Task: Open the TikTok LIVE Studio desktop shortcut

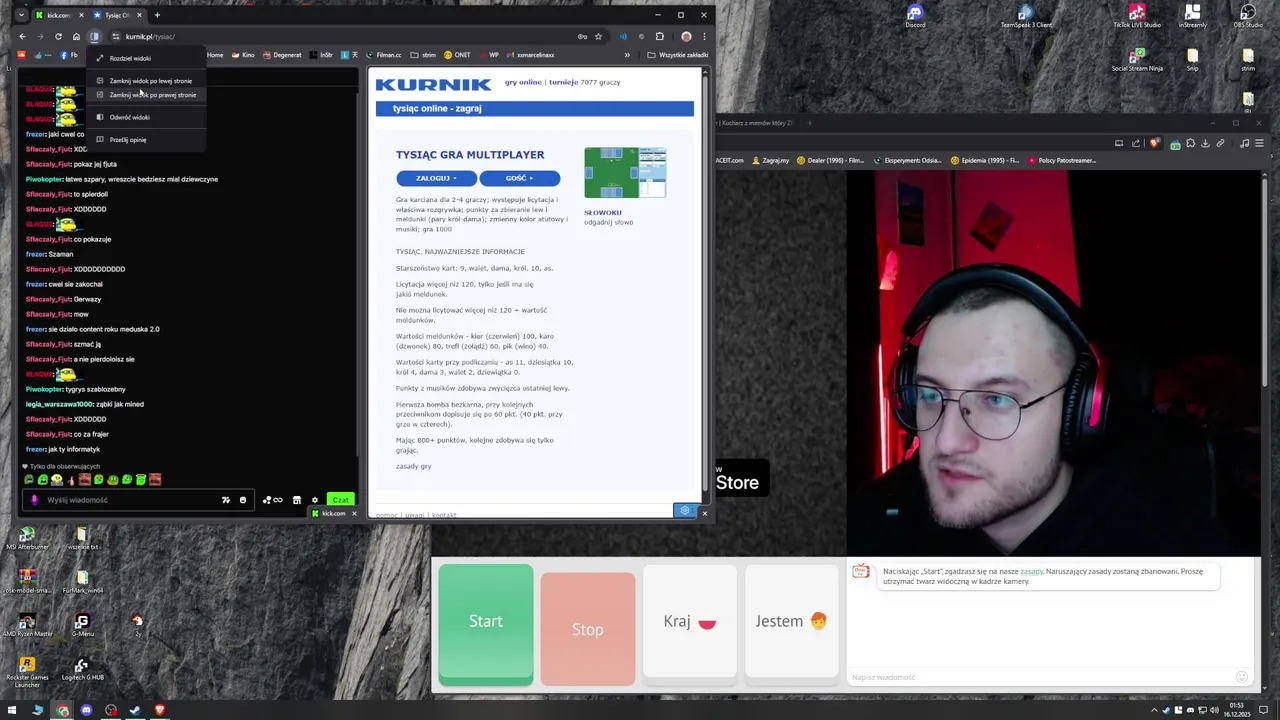Action: 1137,16
